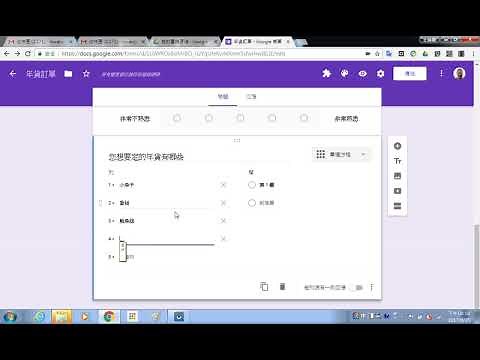Remove row 2 with its X

[x=224, y=203]
